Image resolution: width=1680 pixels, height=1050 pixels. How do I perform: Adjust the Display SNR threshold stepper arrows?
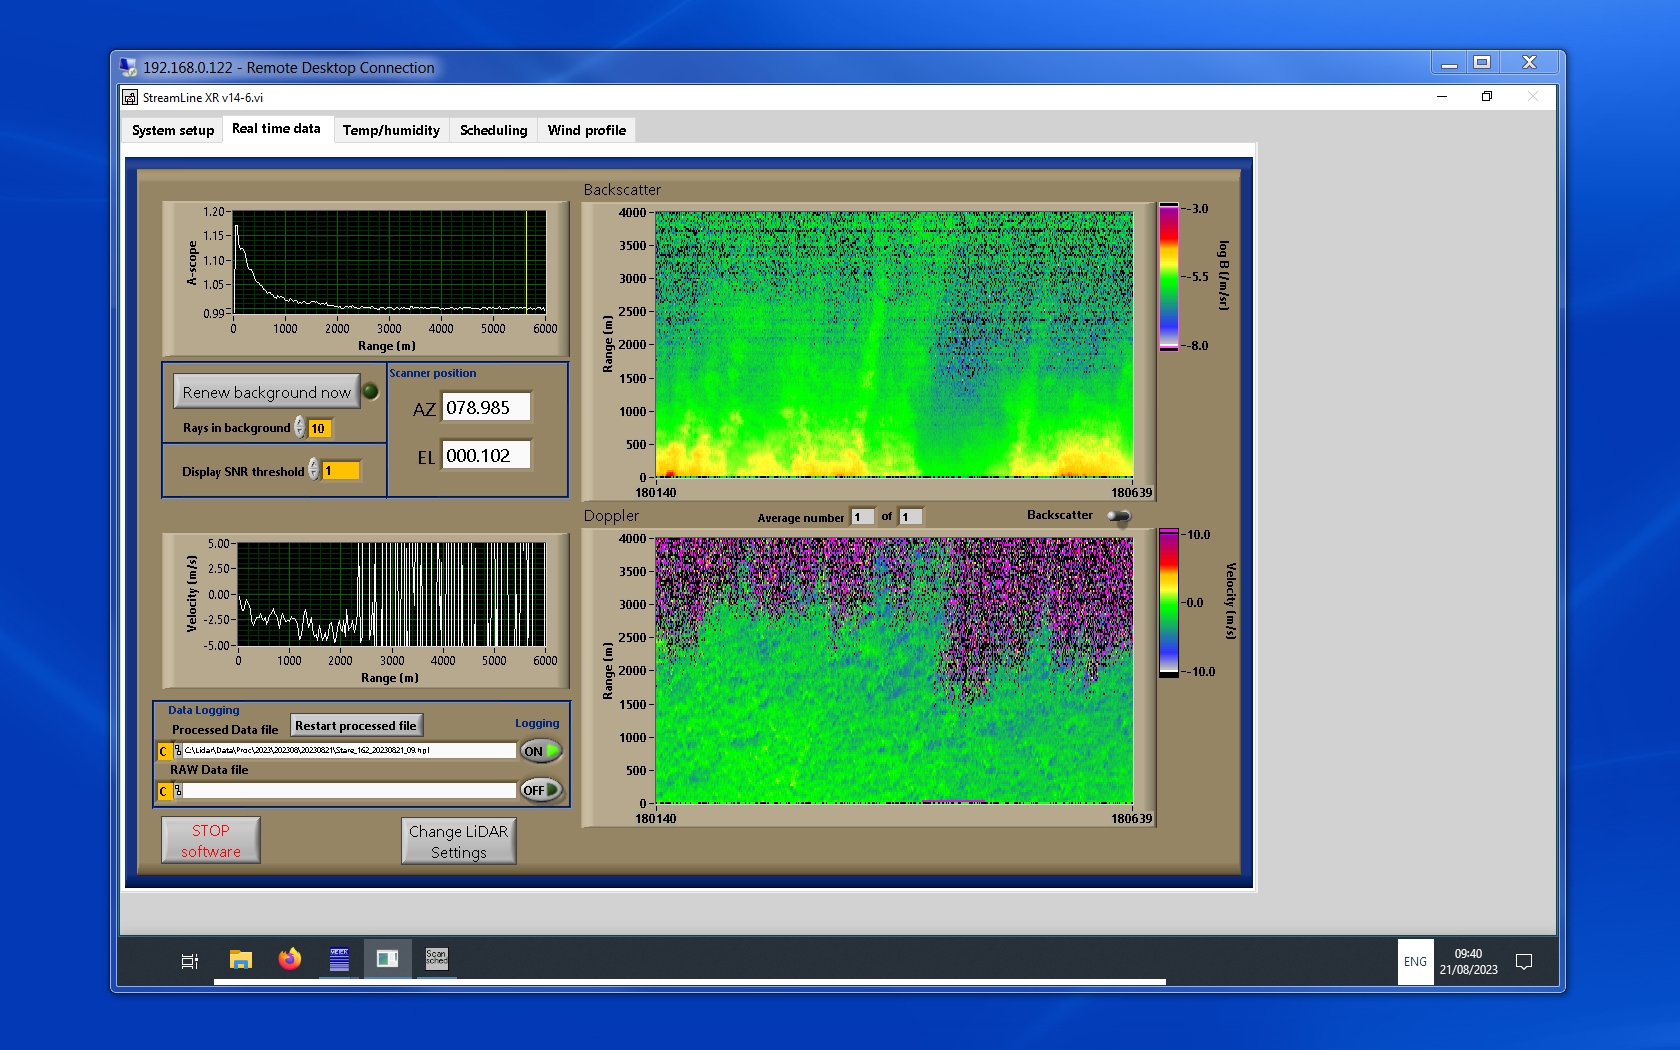(314, 470)
